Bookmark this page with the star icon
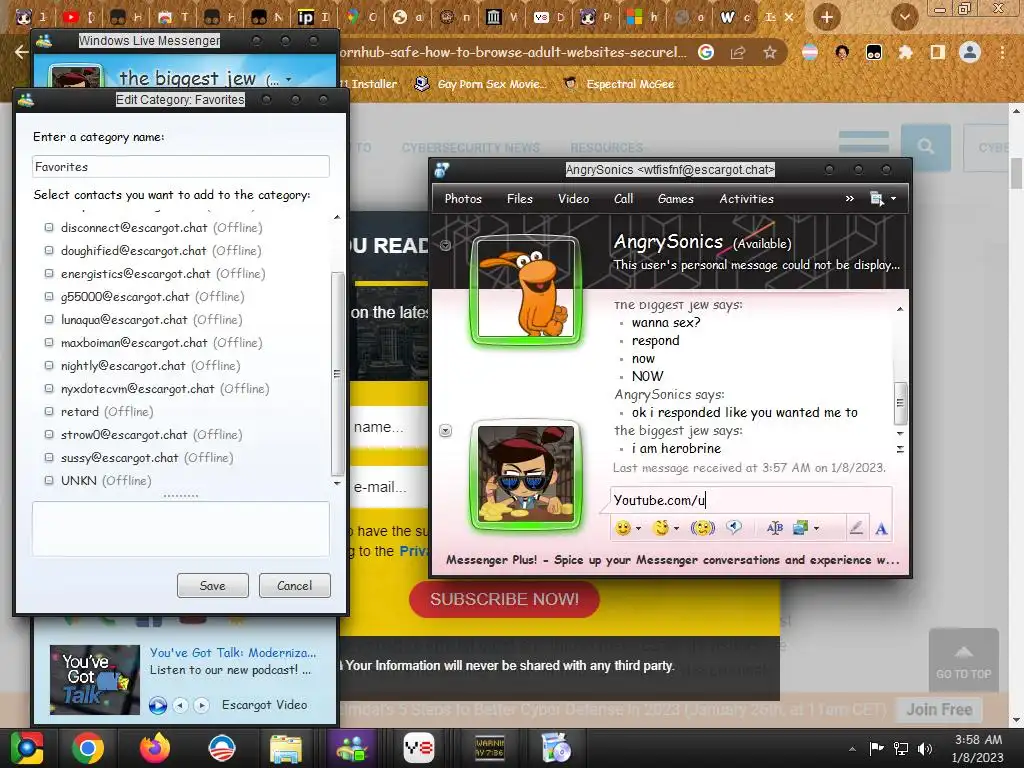Viewport: 1024px width, 768px height. (x=770, y=52)
